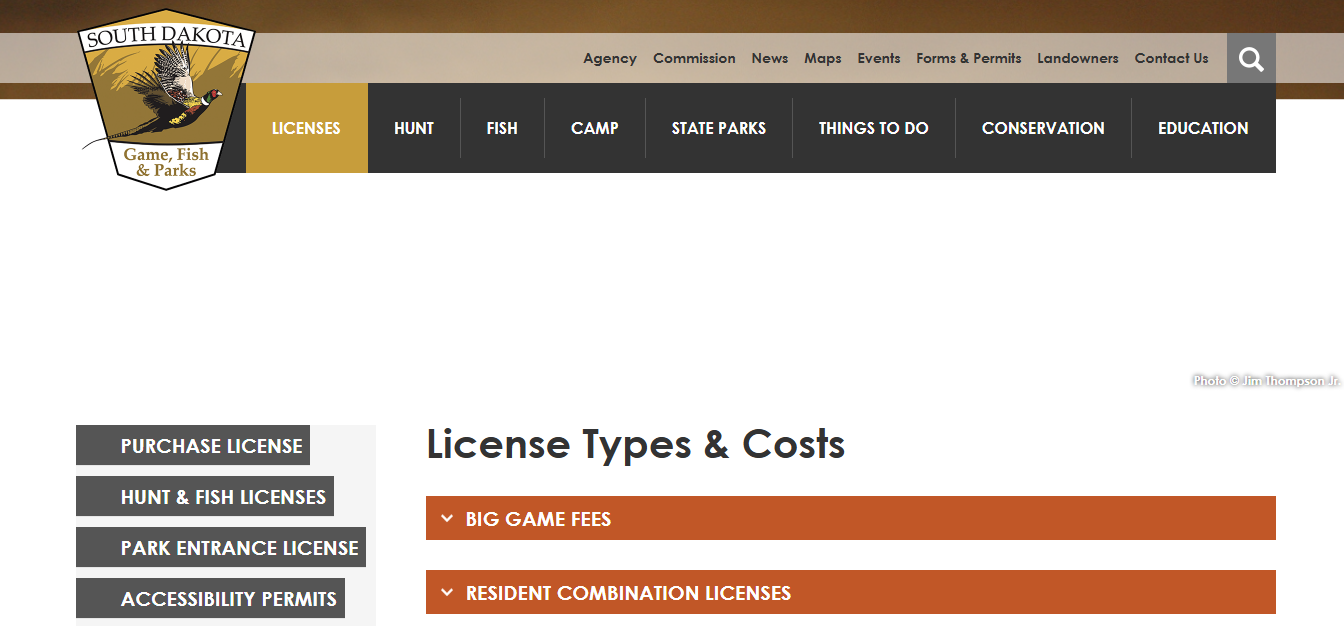Image resolution: width=1344 pixels, height=626 pixels.
Task: Open the Licenses main menu
Action: tap(306, 128)
